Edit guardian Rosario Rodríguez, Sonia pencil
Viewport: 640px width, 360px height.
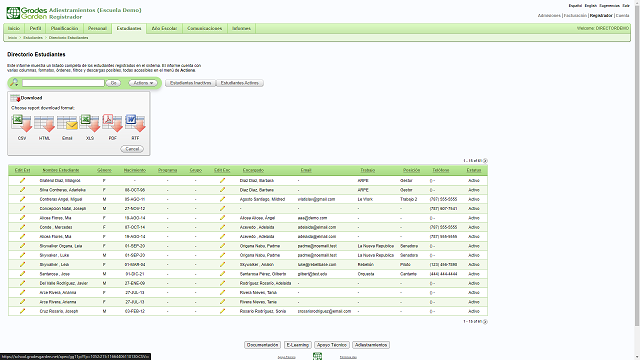pos(222,311)
